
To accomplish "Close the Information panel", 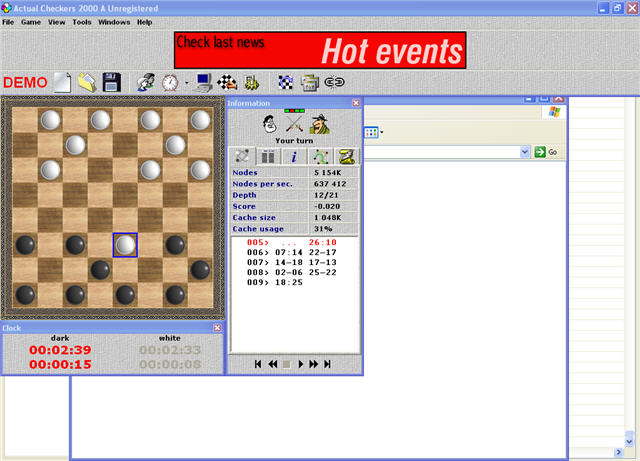I will pos(356,103).
